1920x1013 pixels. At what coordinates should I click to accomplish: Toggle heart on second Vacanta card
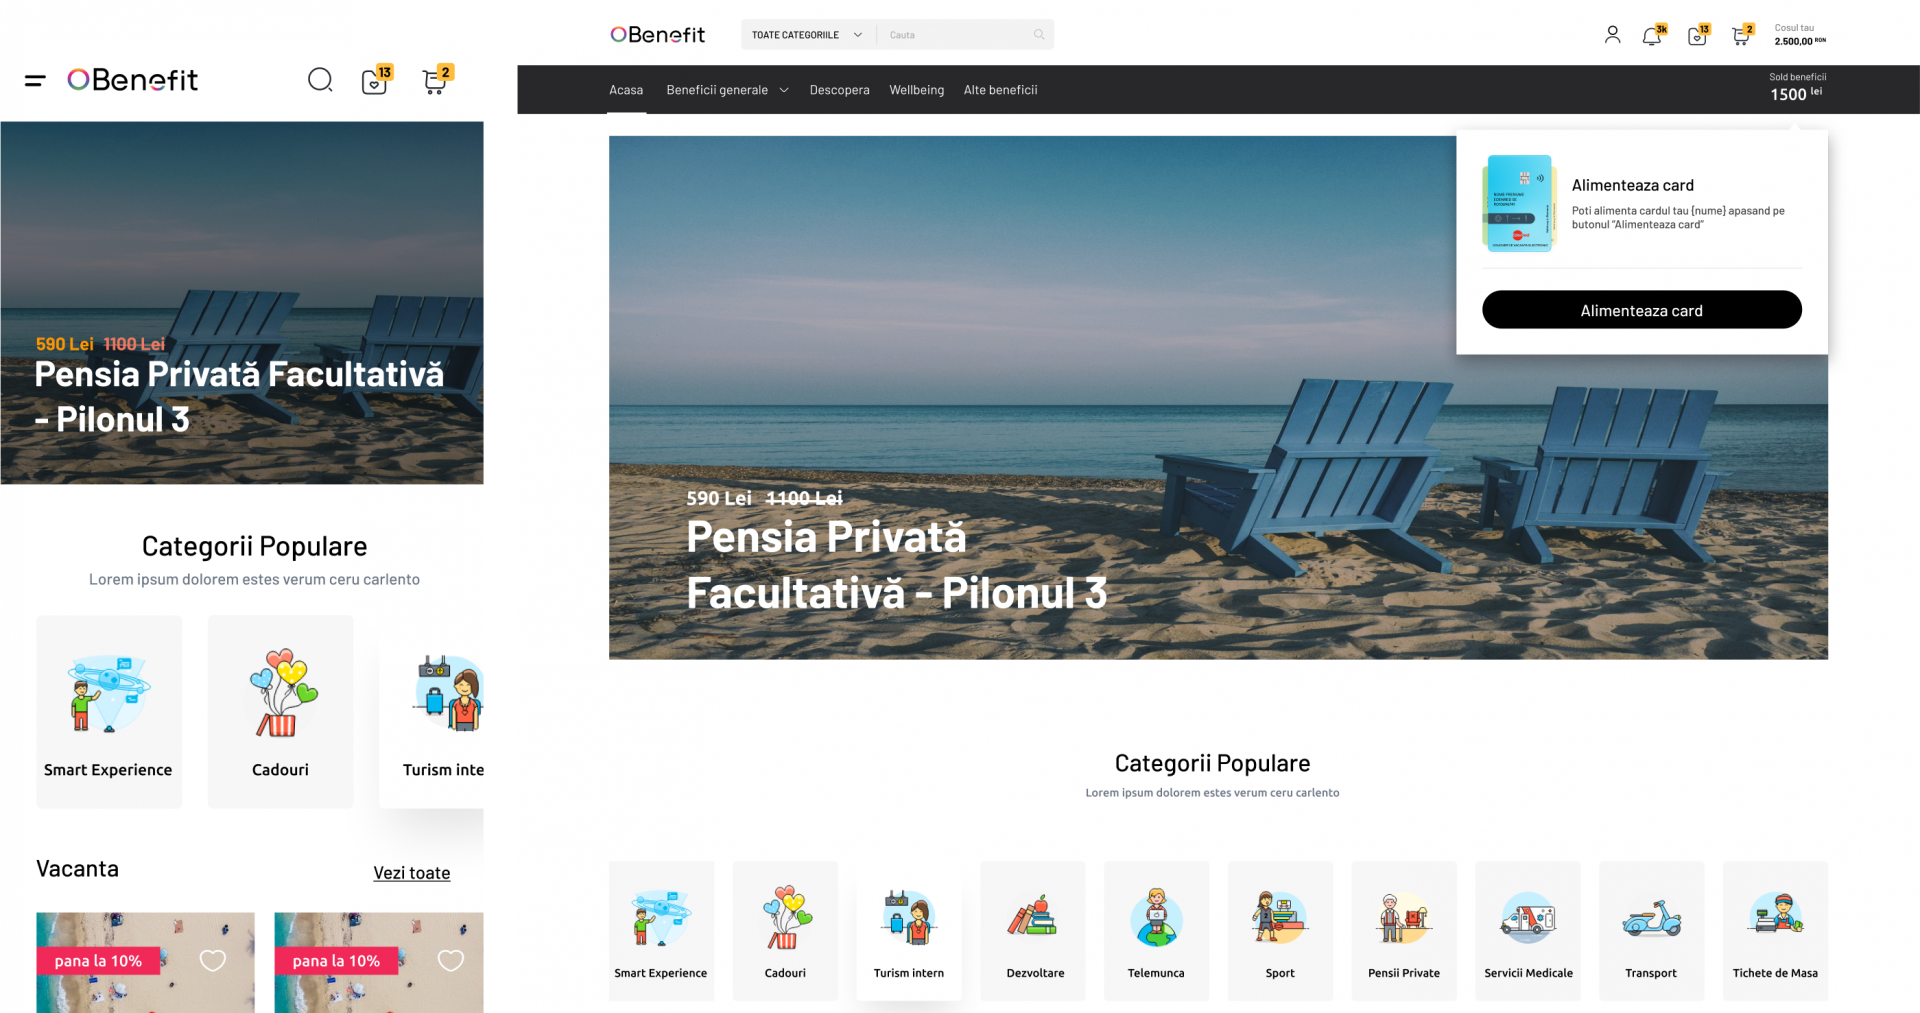point(451,961)
